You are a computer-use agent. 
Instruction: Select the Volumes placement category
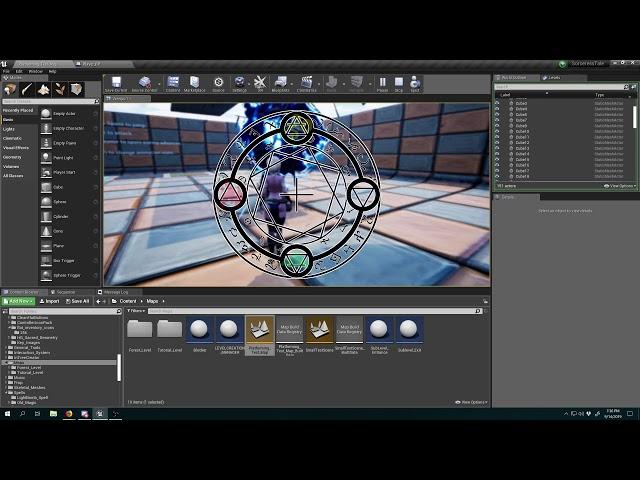tap(11, 167)
